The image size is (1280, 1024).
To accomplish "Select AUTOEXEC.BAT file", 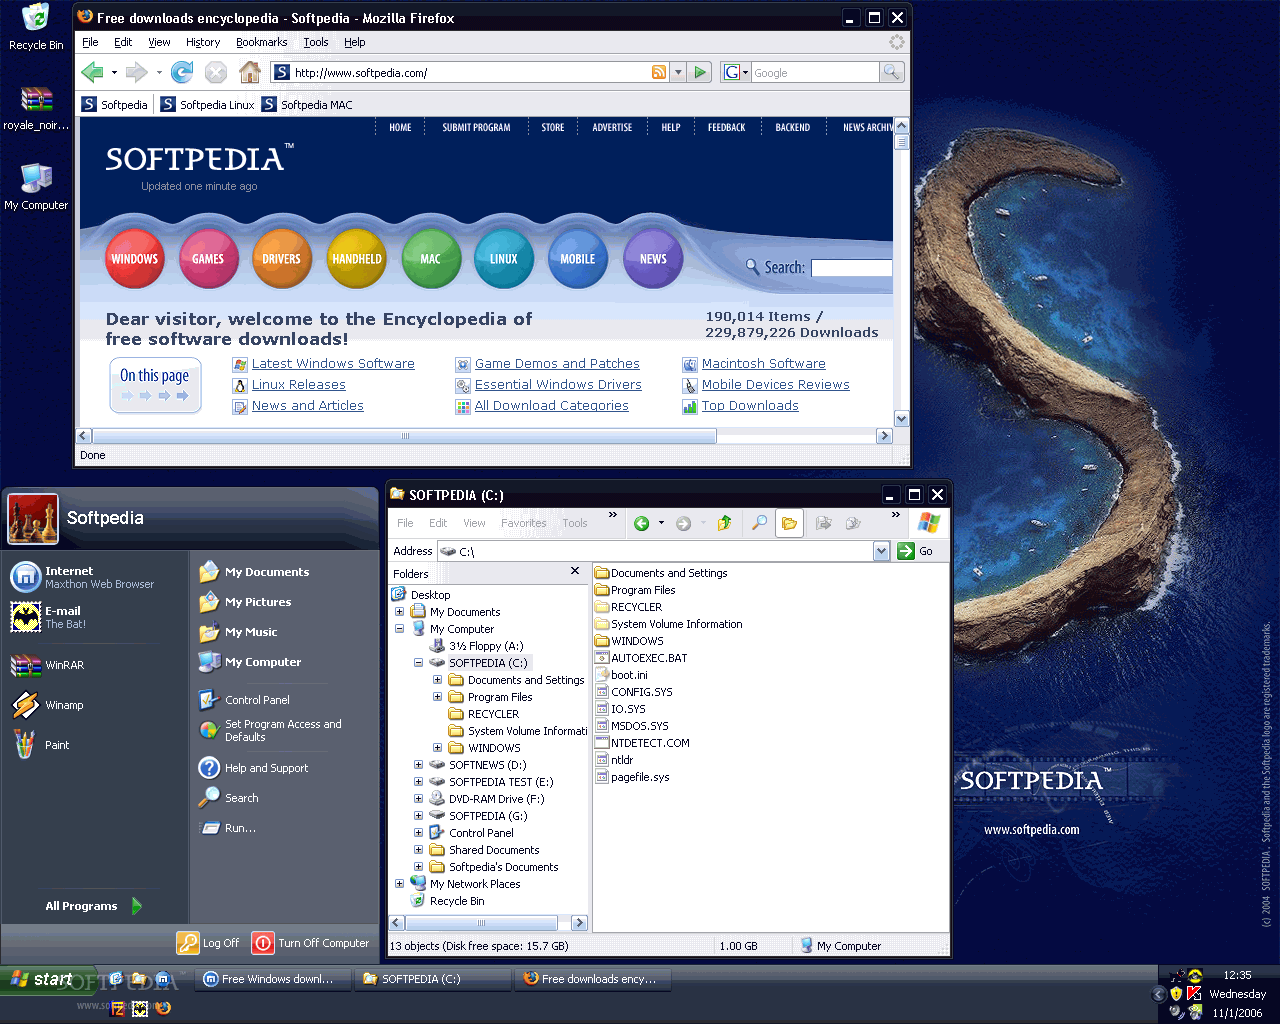I will pyautogui.click(x=641, y=658).
